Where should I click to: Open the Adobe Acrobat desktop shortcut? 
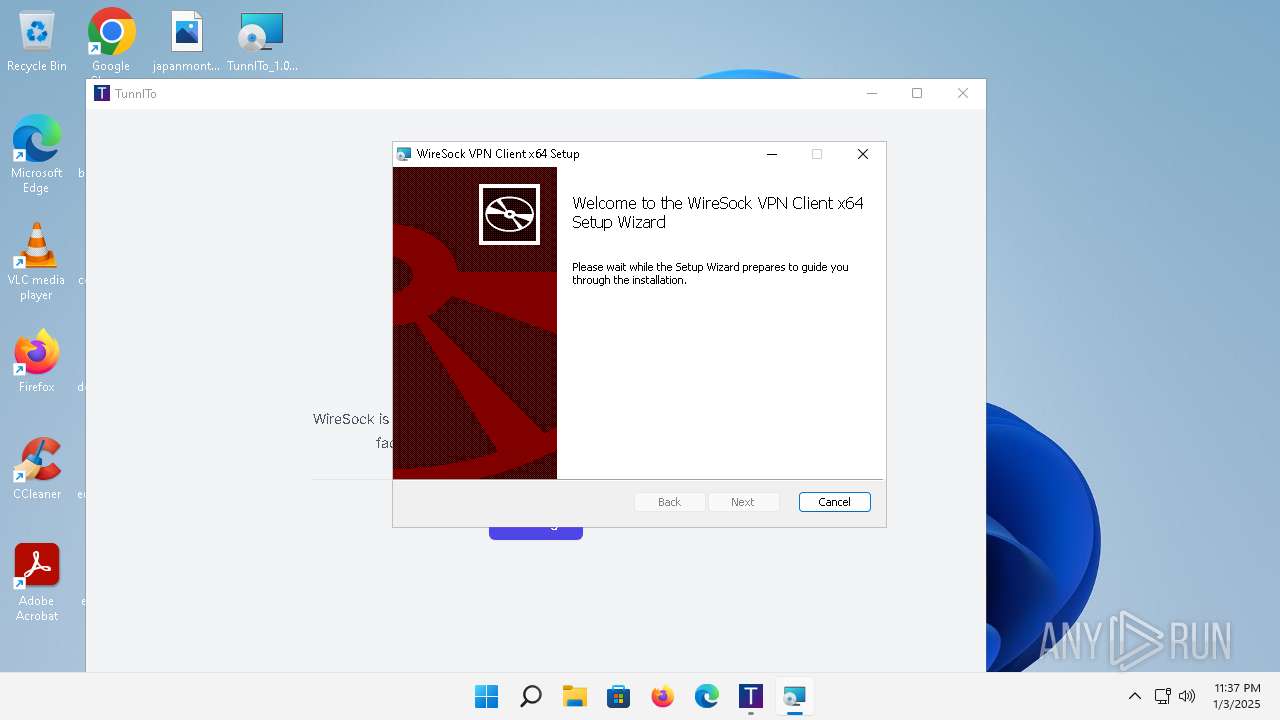(37, 582)
